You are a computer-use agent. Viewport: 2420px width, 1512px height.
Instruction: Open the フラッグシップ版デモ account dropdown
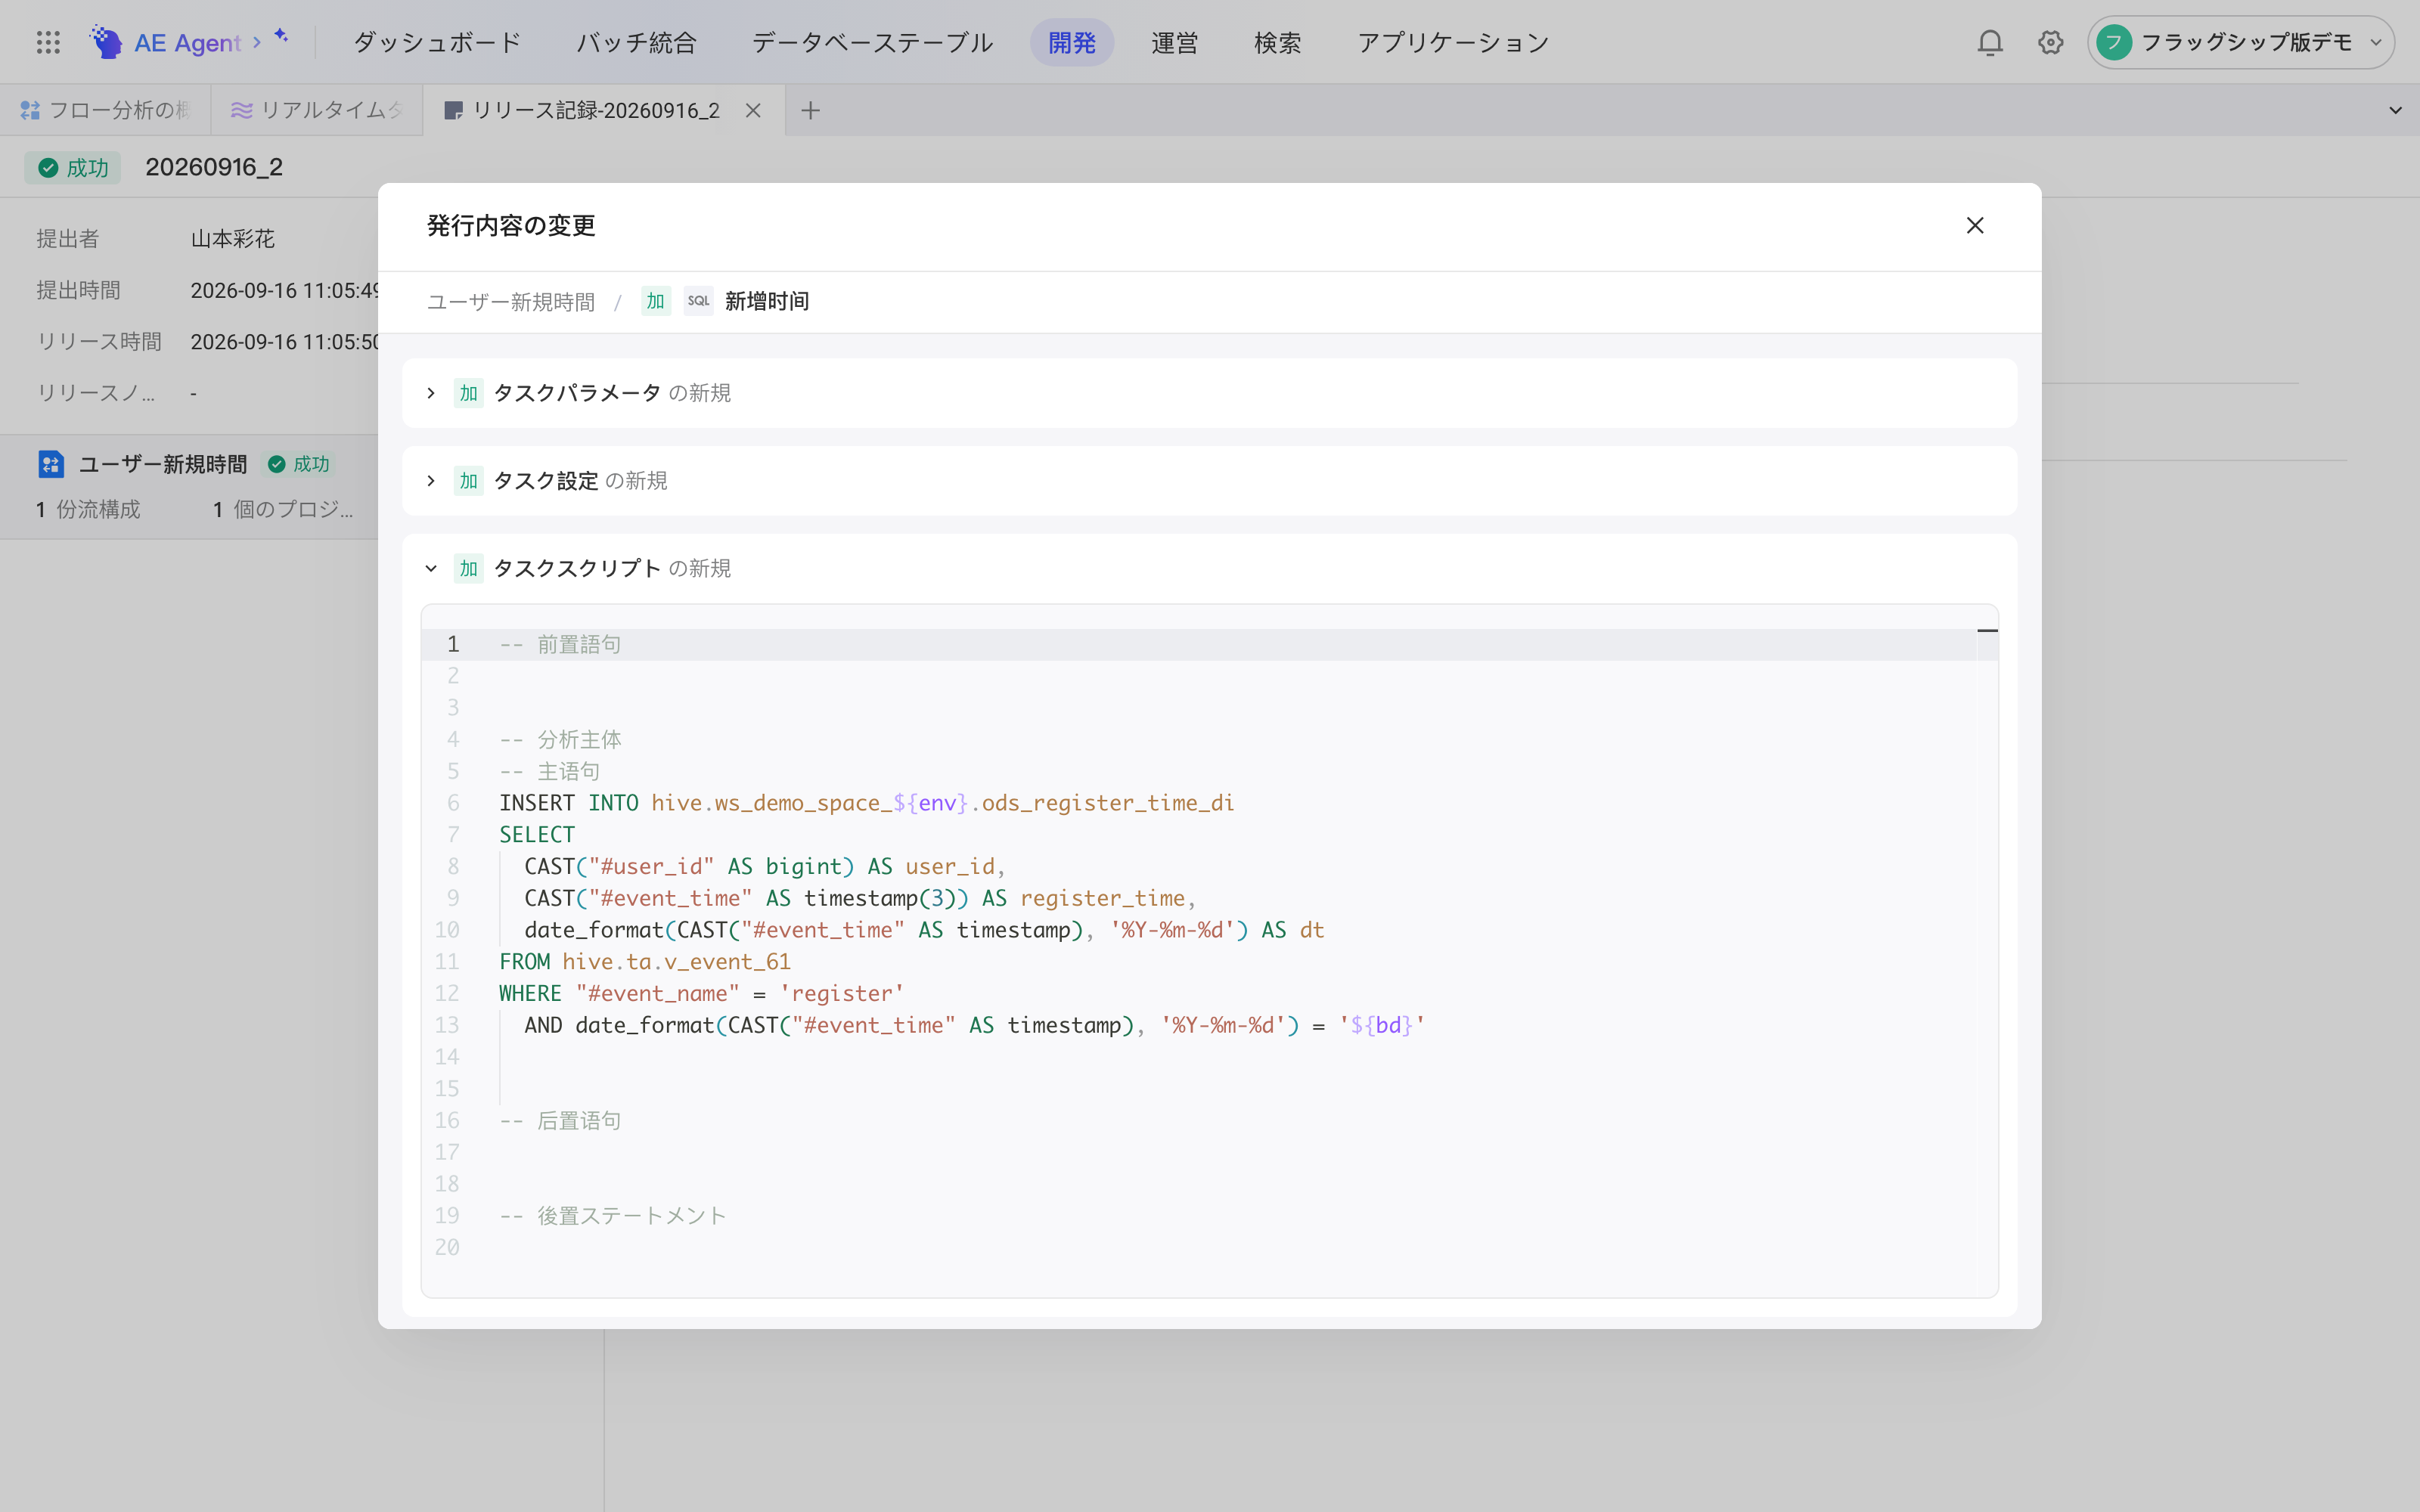(x=2240, y=42)
